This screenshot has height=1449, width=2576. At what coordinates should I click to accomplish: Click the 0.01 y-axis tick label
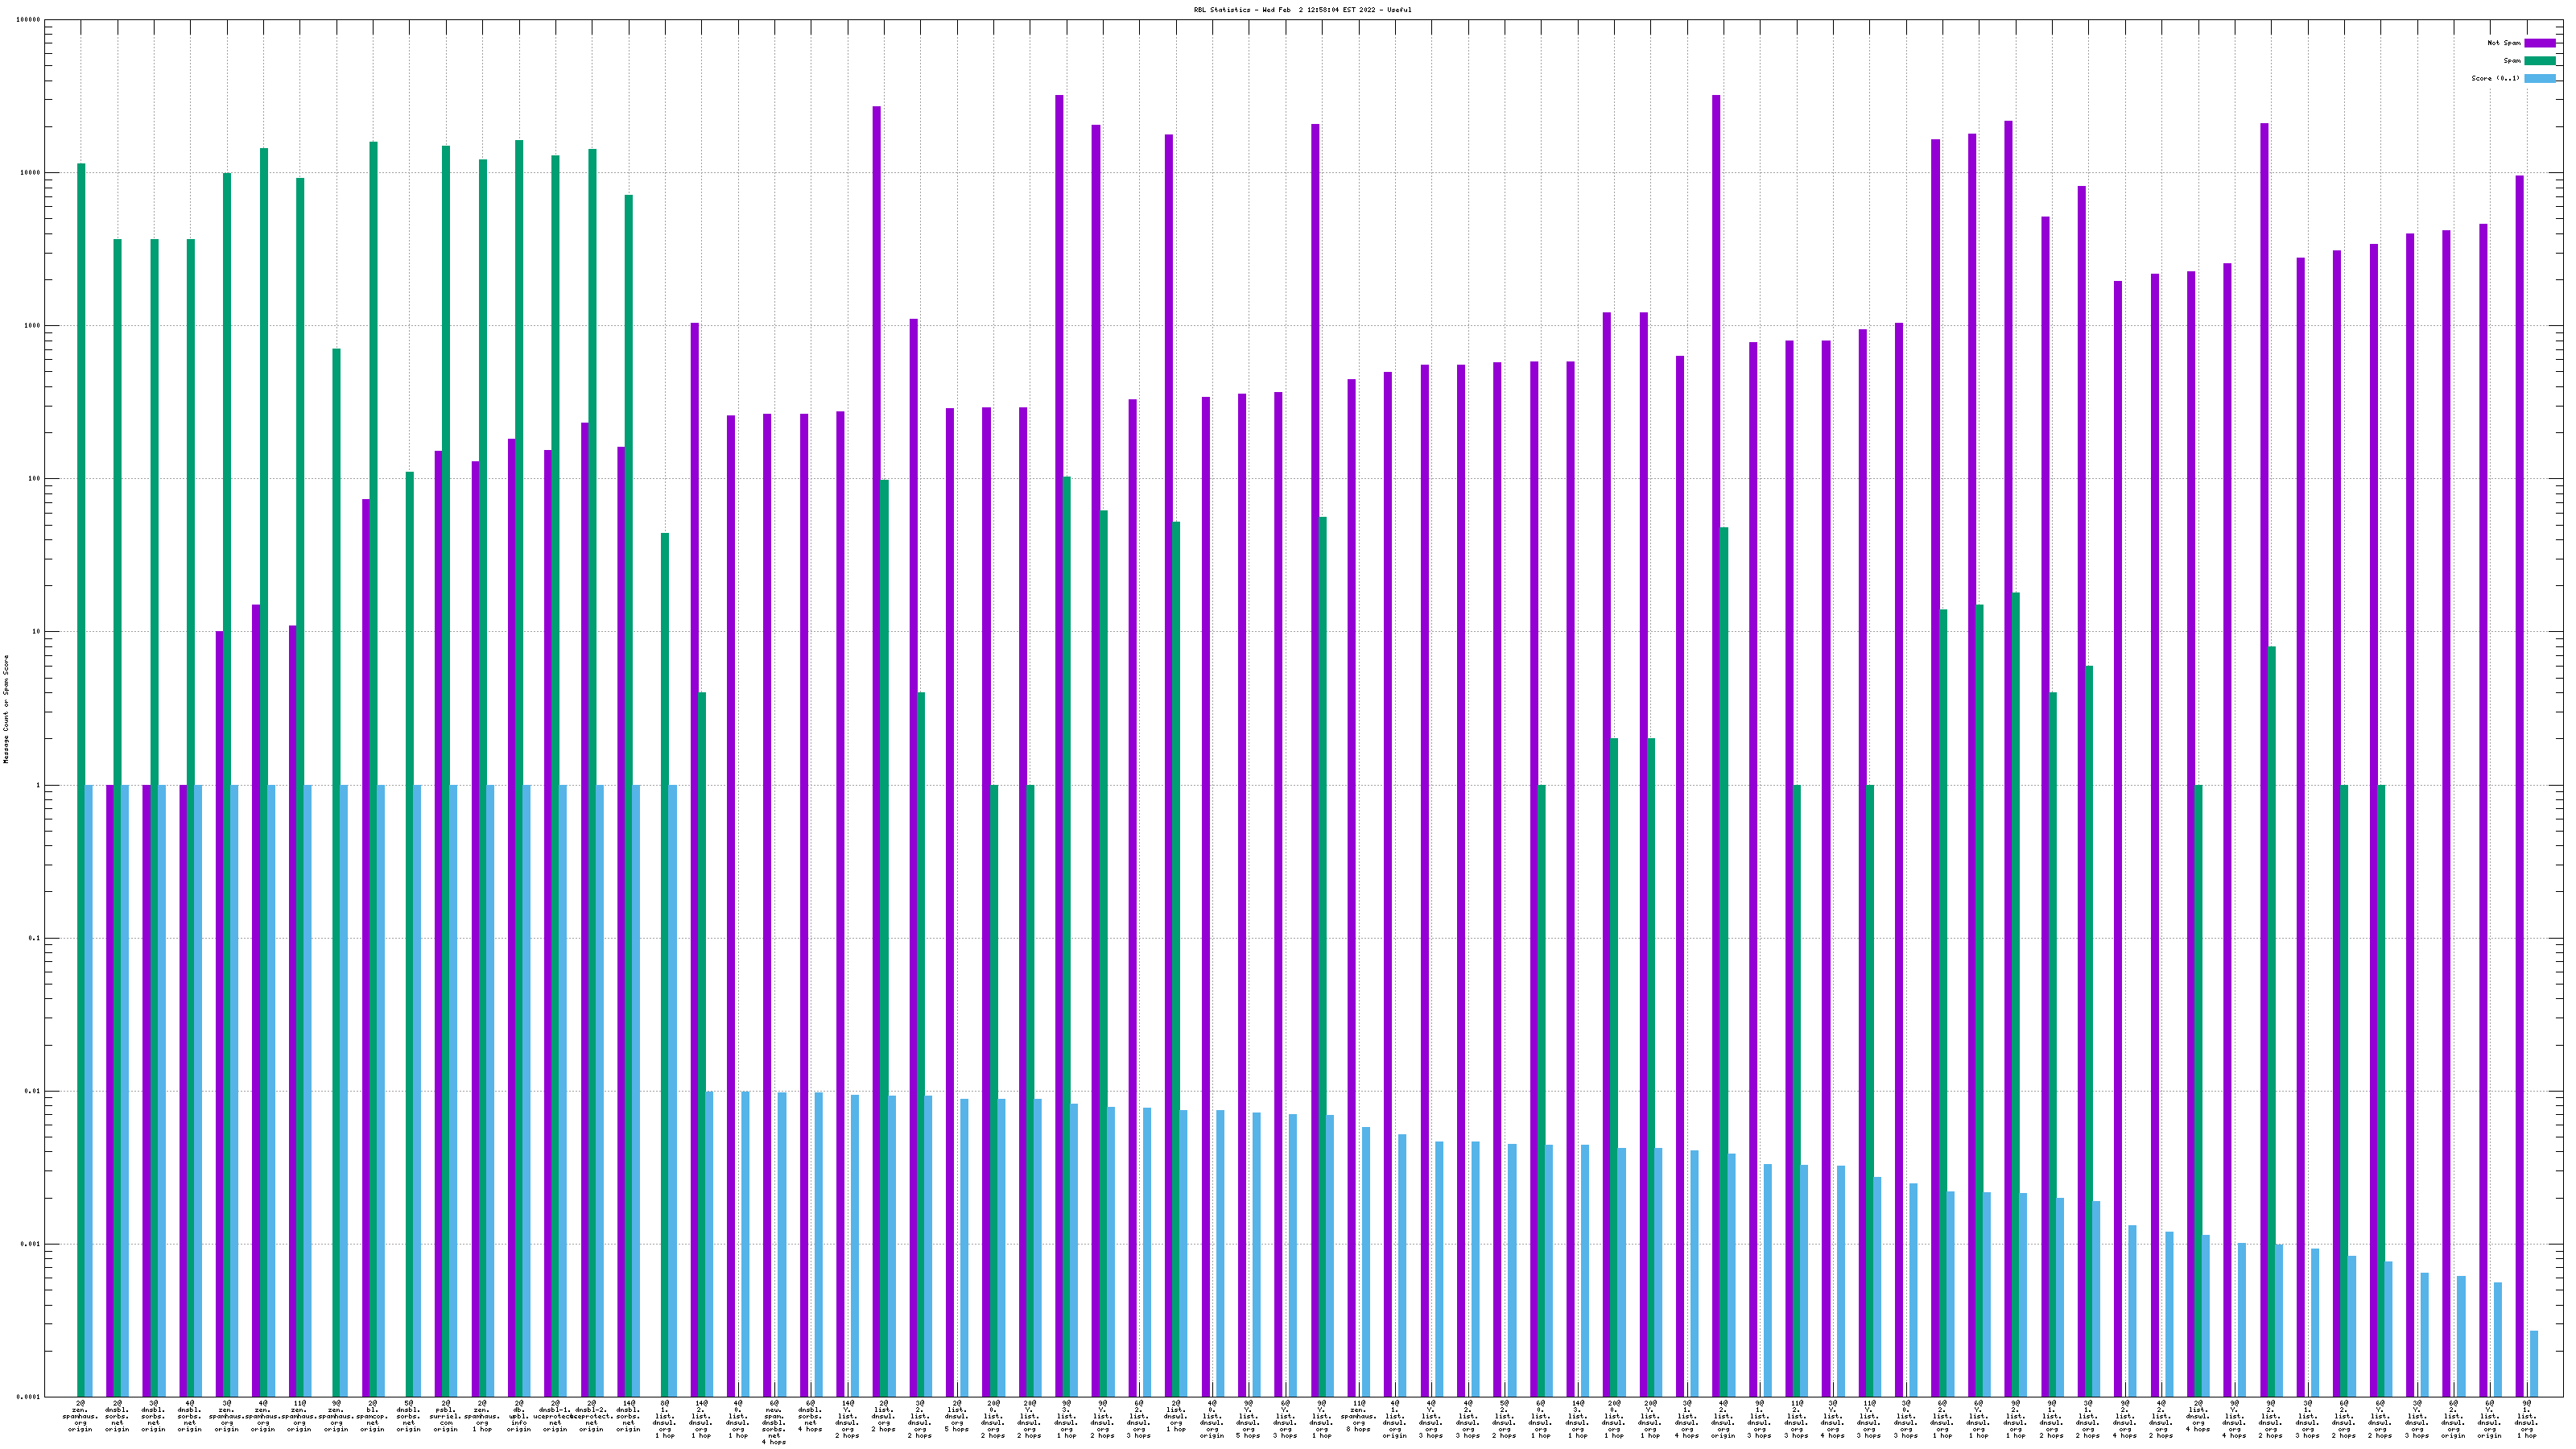(32, 1091)
